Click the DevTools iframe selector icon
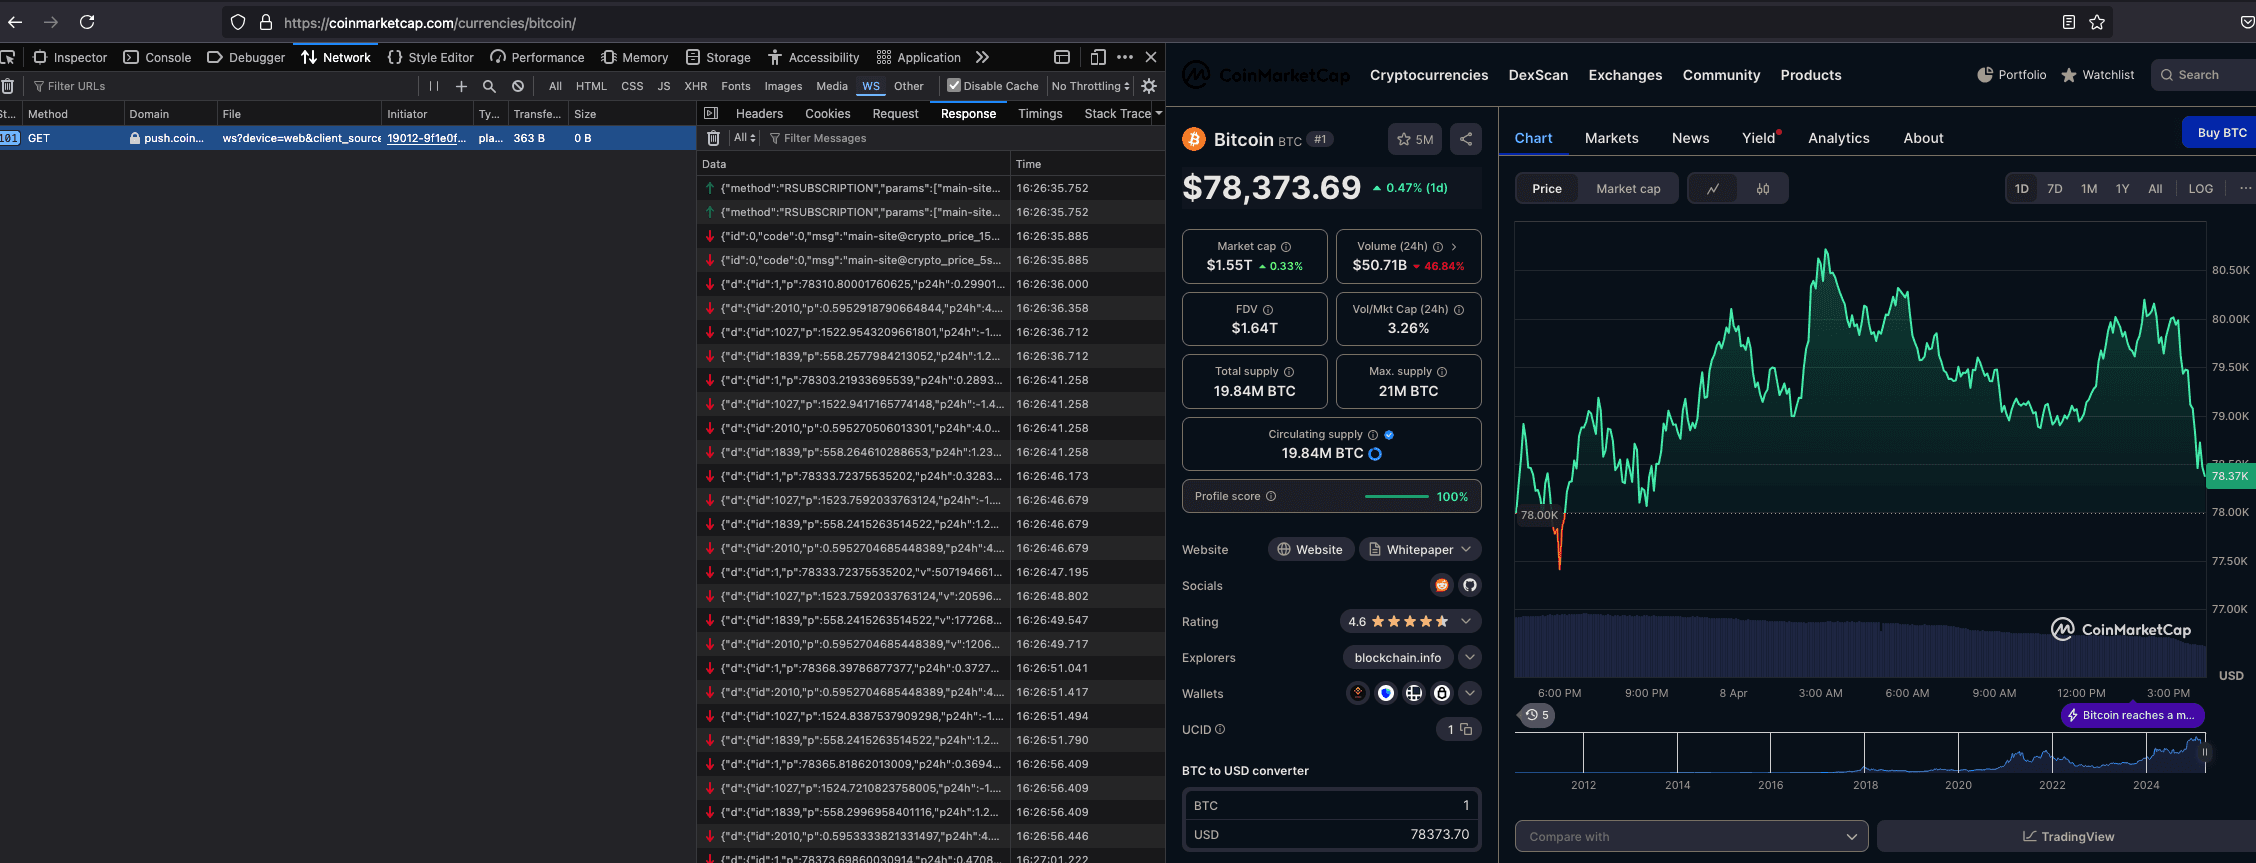2256x863 pixels. click(x=1062, y=57)
